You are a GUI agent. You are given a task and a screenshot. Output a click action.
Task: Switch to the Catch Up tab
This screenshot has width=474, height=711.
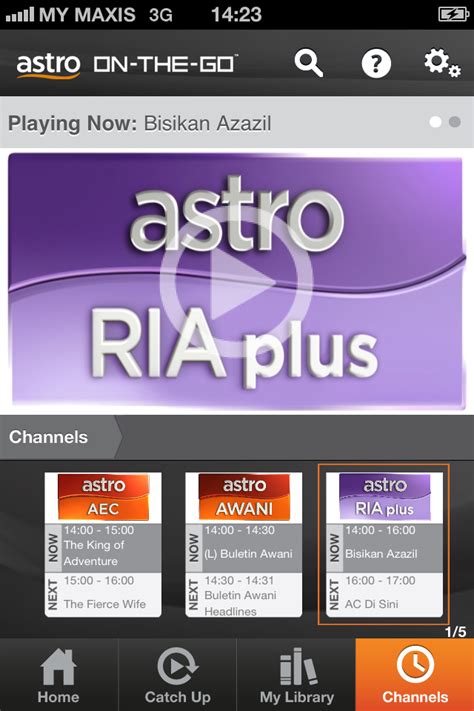point(177,675)
